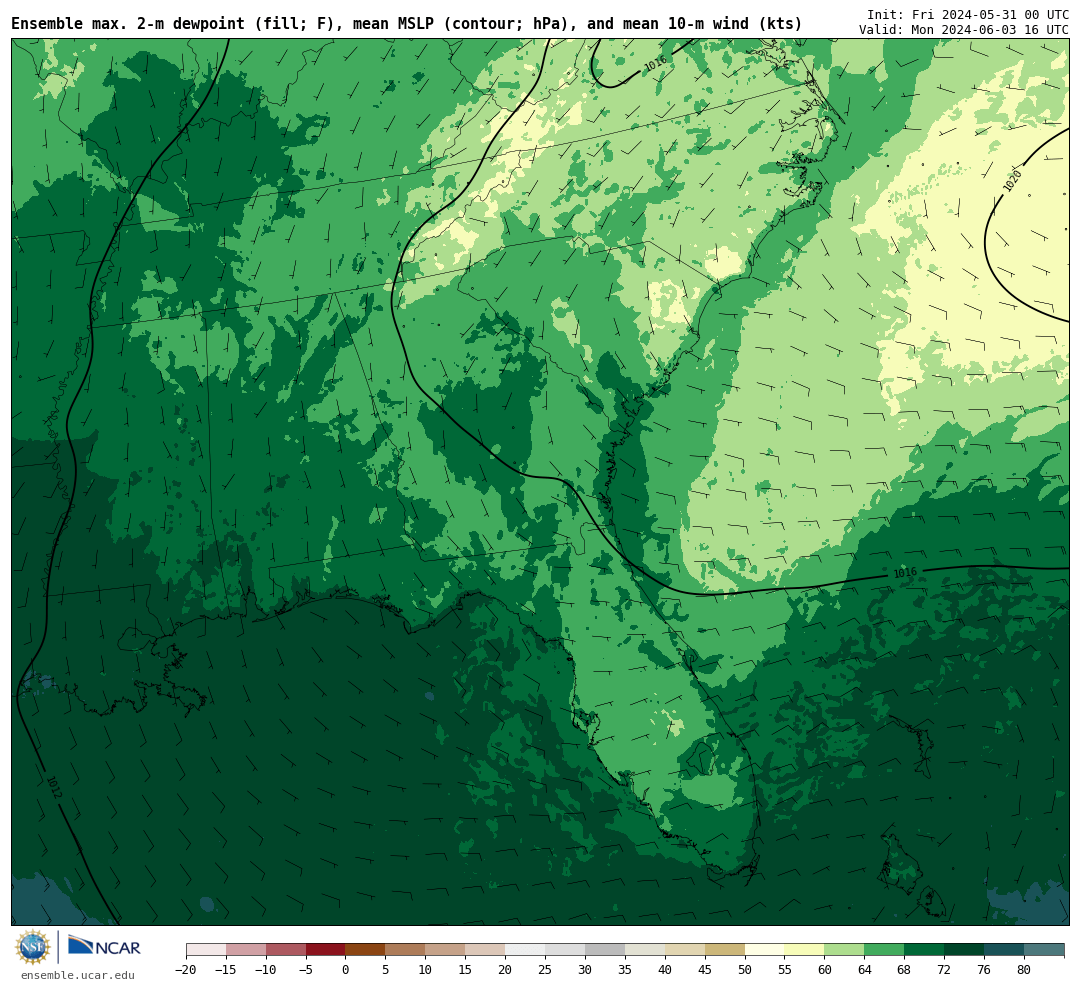Click the 1012 isobar contour label
Image resolution: width=1080 pixels, height=988 pixels.
(x=54, y=787)
